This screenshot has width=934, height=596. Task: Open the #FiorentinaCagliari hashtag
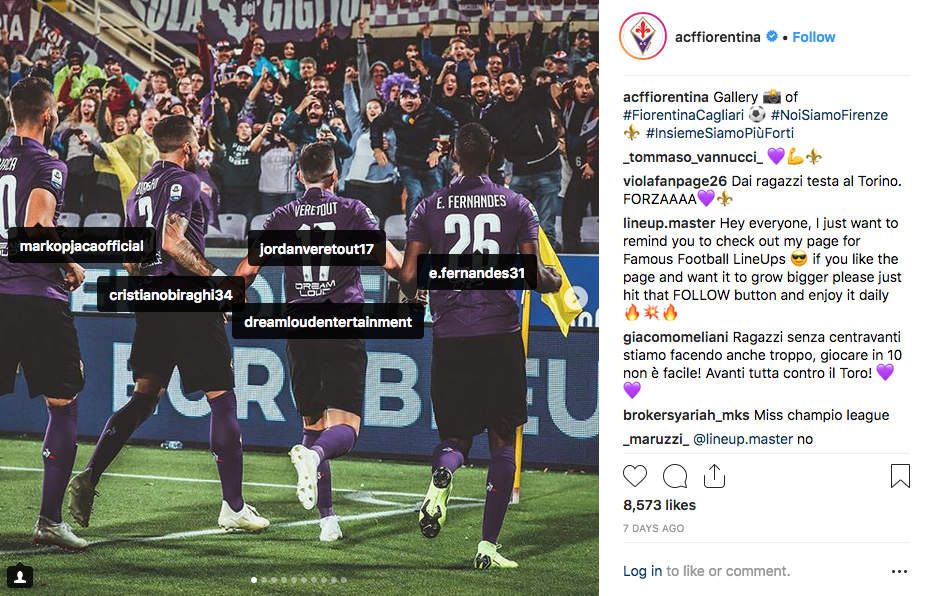(x=683, y=115)
